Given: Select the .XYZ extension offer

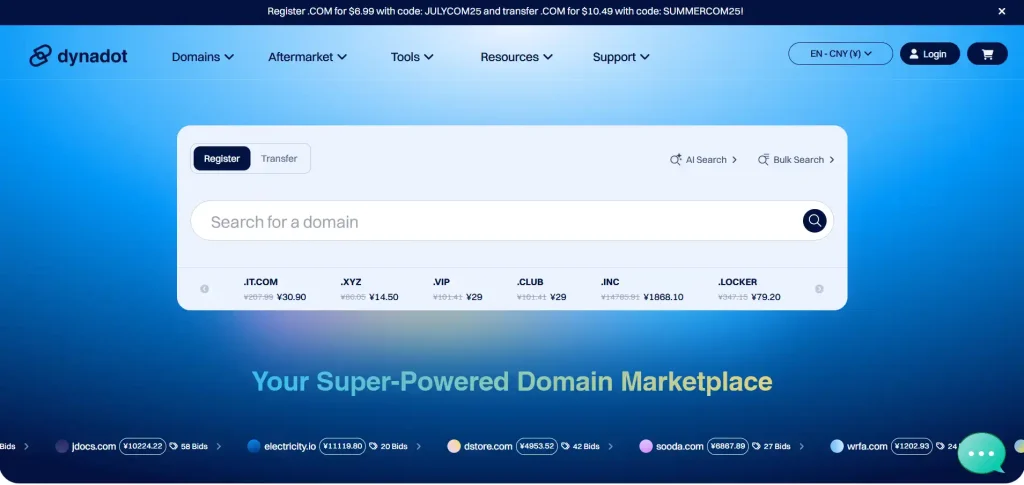Looking at the screenshot, I should 369,289.
